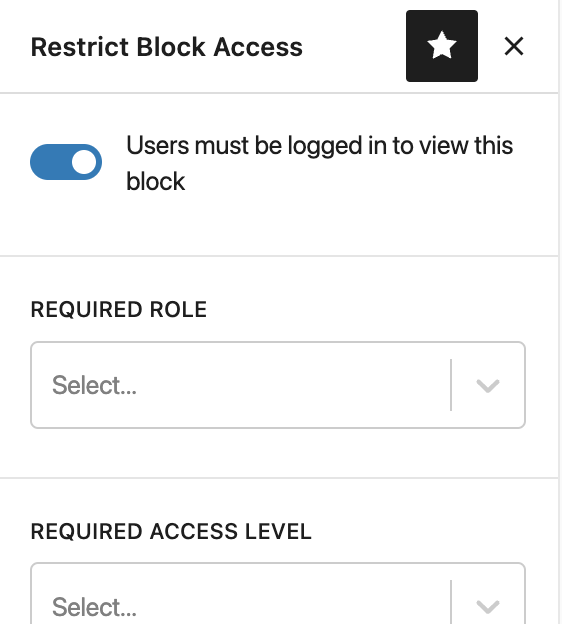
Task: Dismiss the sidebar with the X icon
Action: [513, 46]
